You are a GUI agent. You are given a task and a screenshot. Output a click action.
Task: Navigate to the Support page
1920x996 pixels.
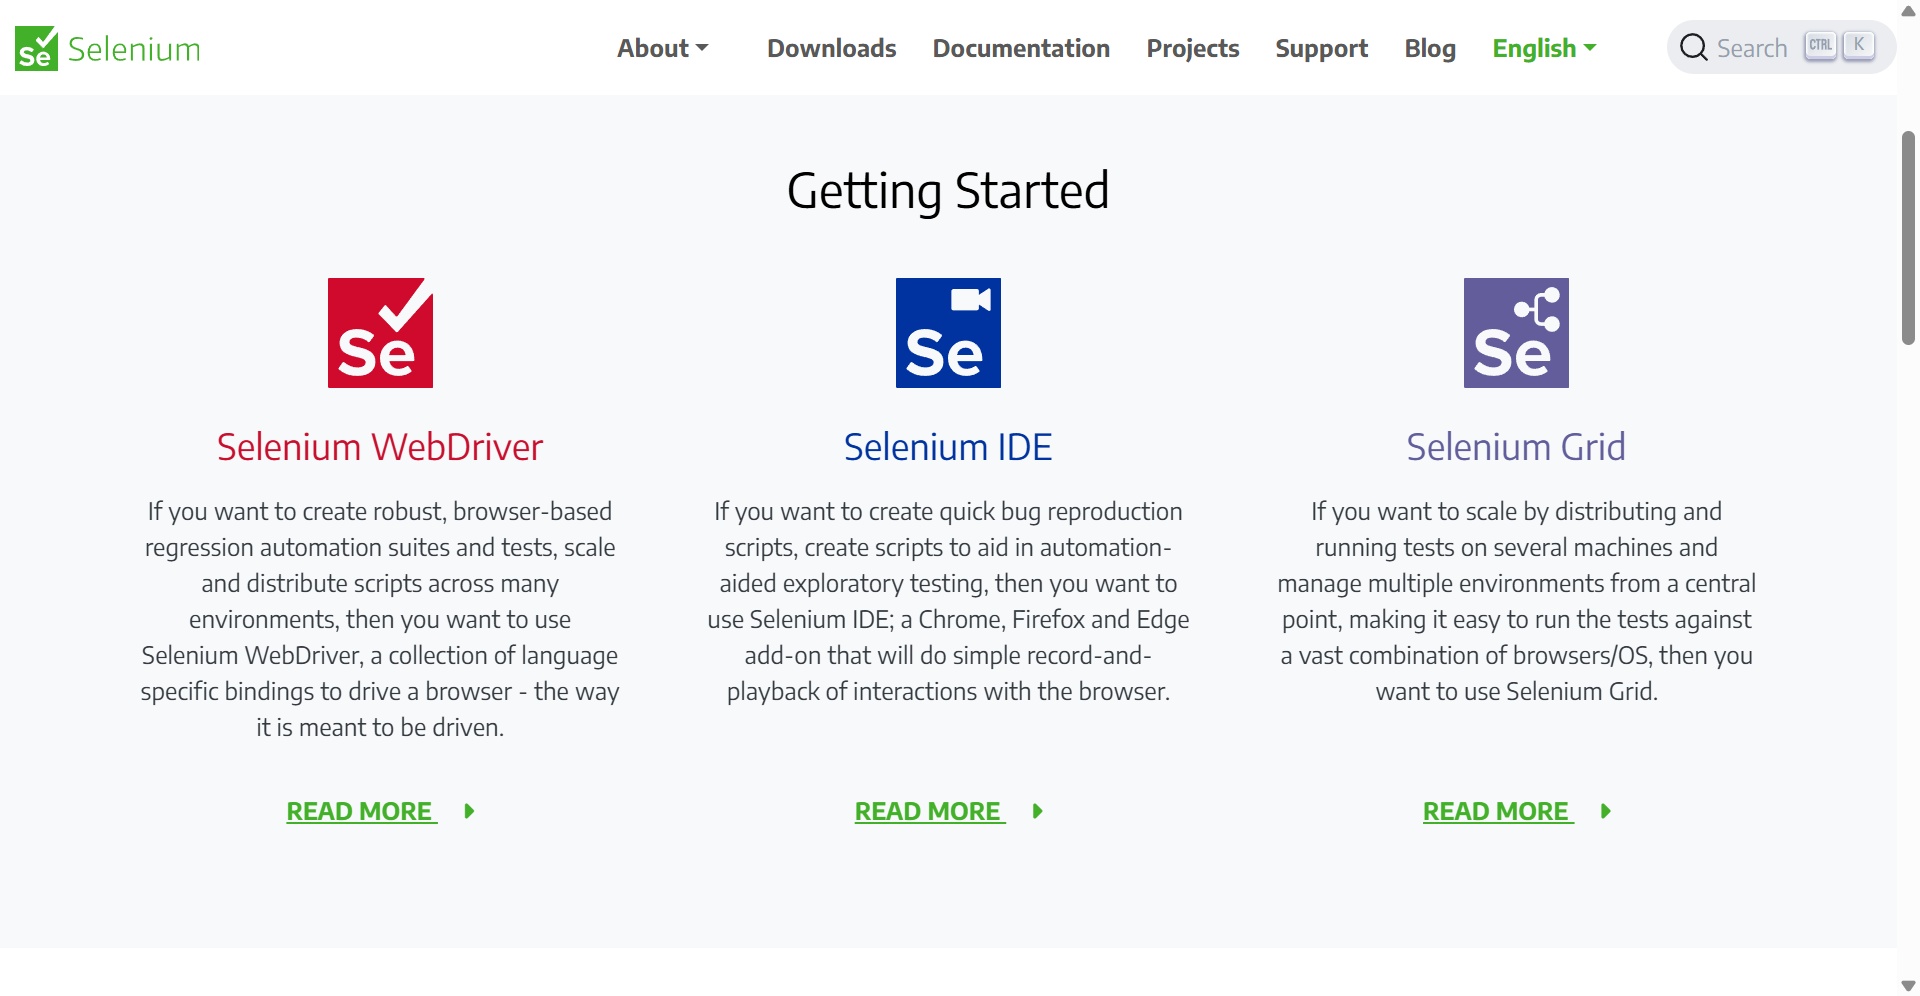click(x=1322, y=48)
